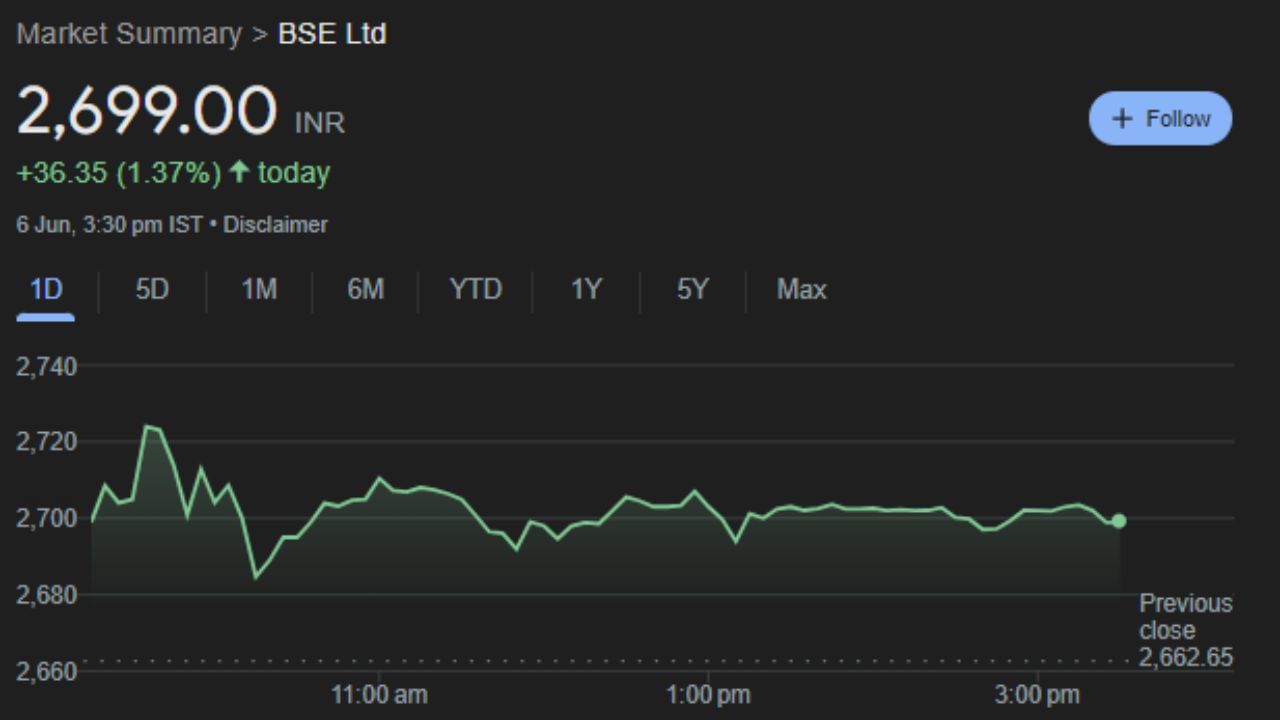Viewport: 1280px width, 720px height.
Task: Click the green up arrow beside today
Action: [x=238, y=172]
